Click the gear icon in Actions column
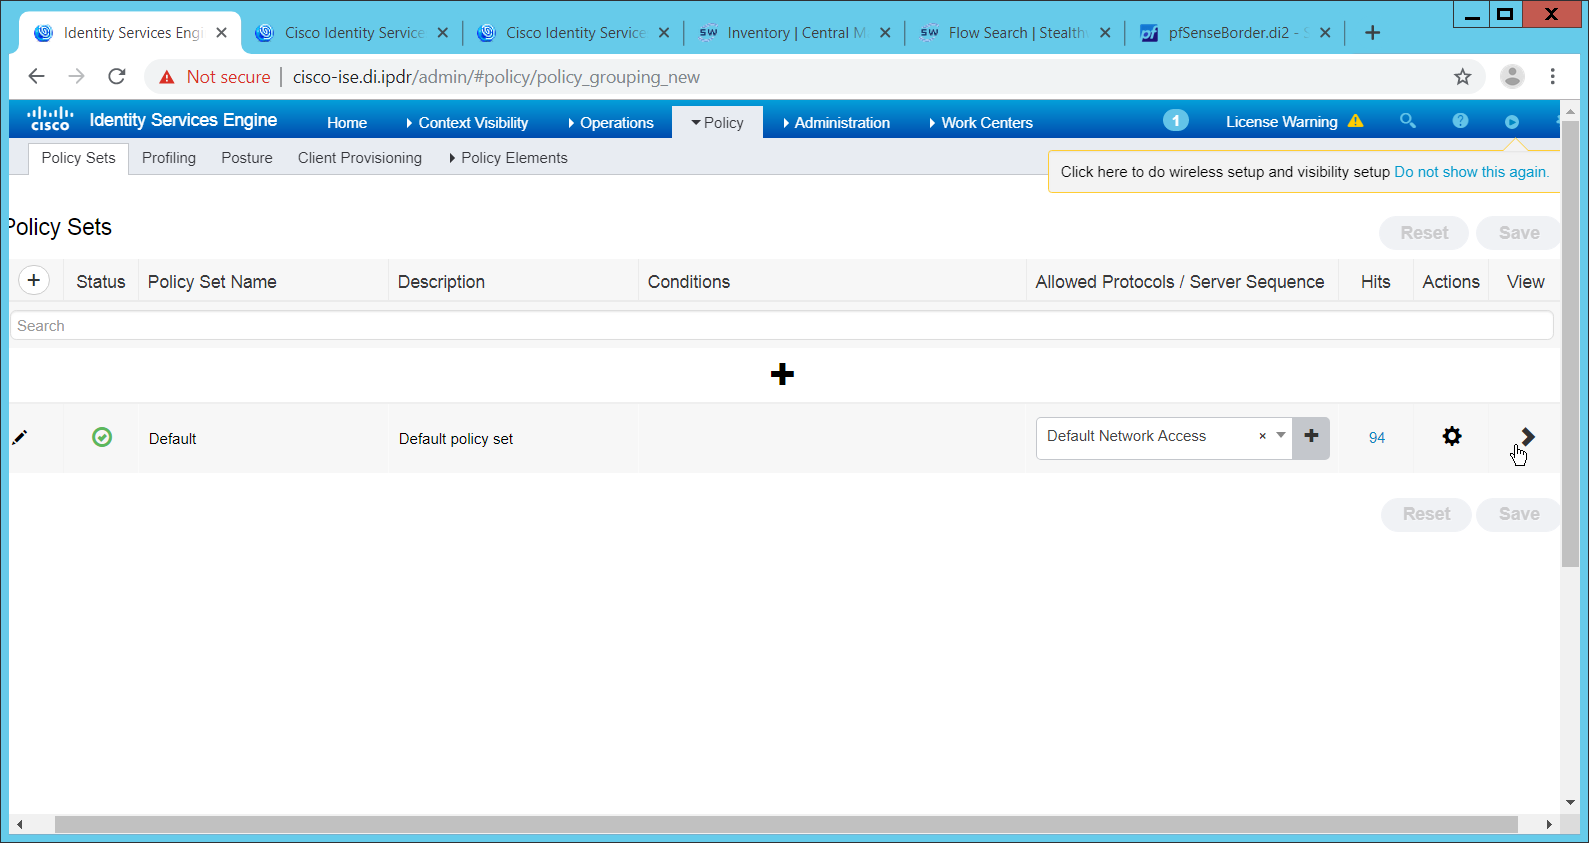 pyautogui.click(x=1452, y=436)
